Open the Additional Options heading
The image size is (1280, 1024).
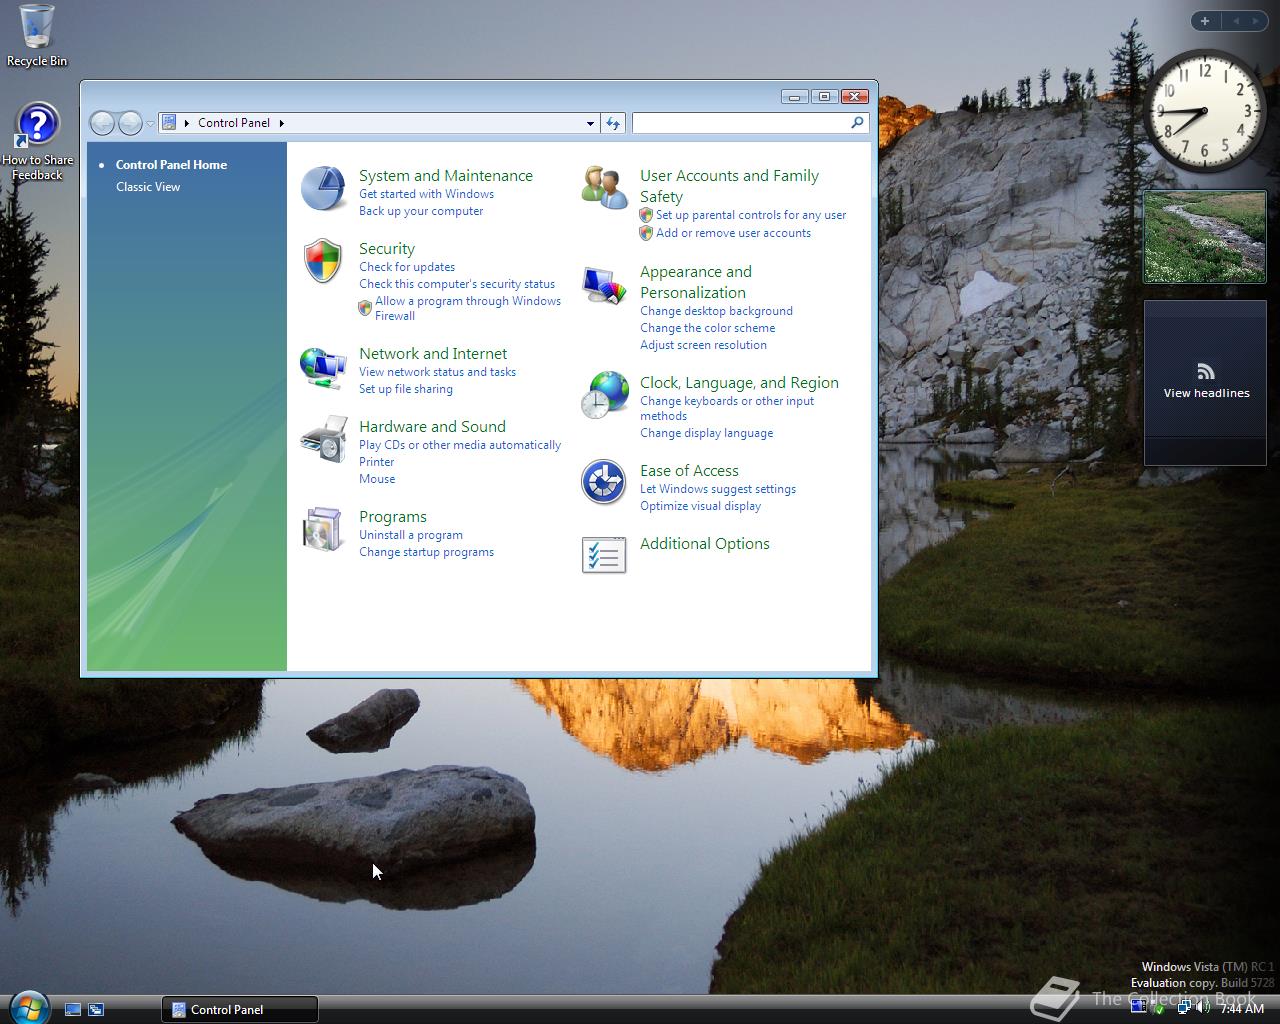click(705, 544)
